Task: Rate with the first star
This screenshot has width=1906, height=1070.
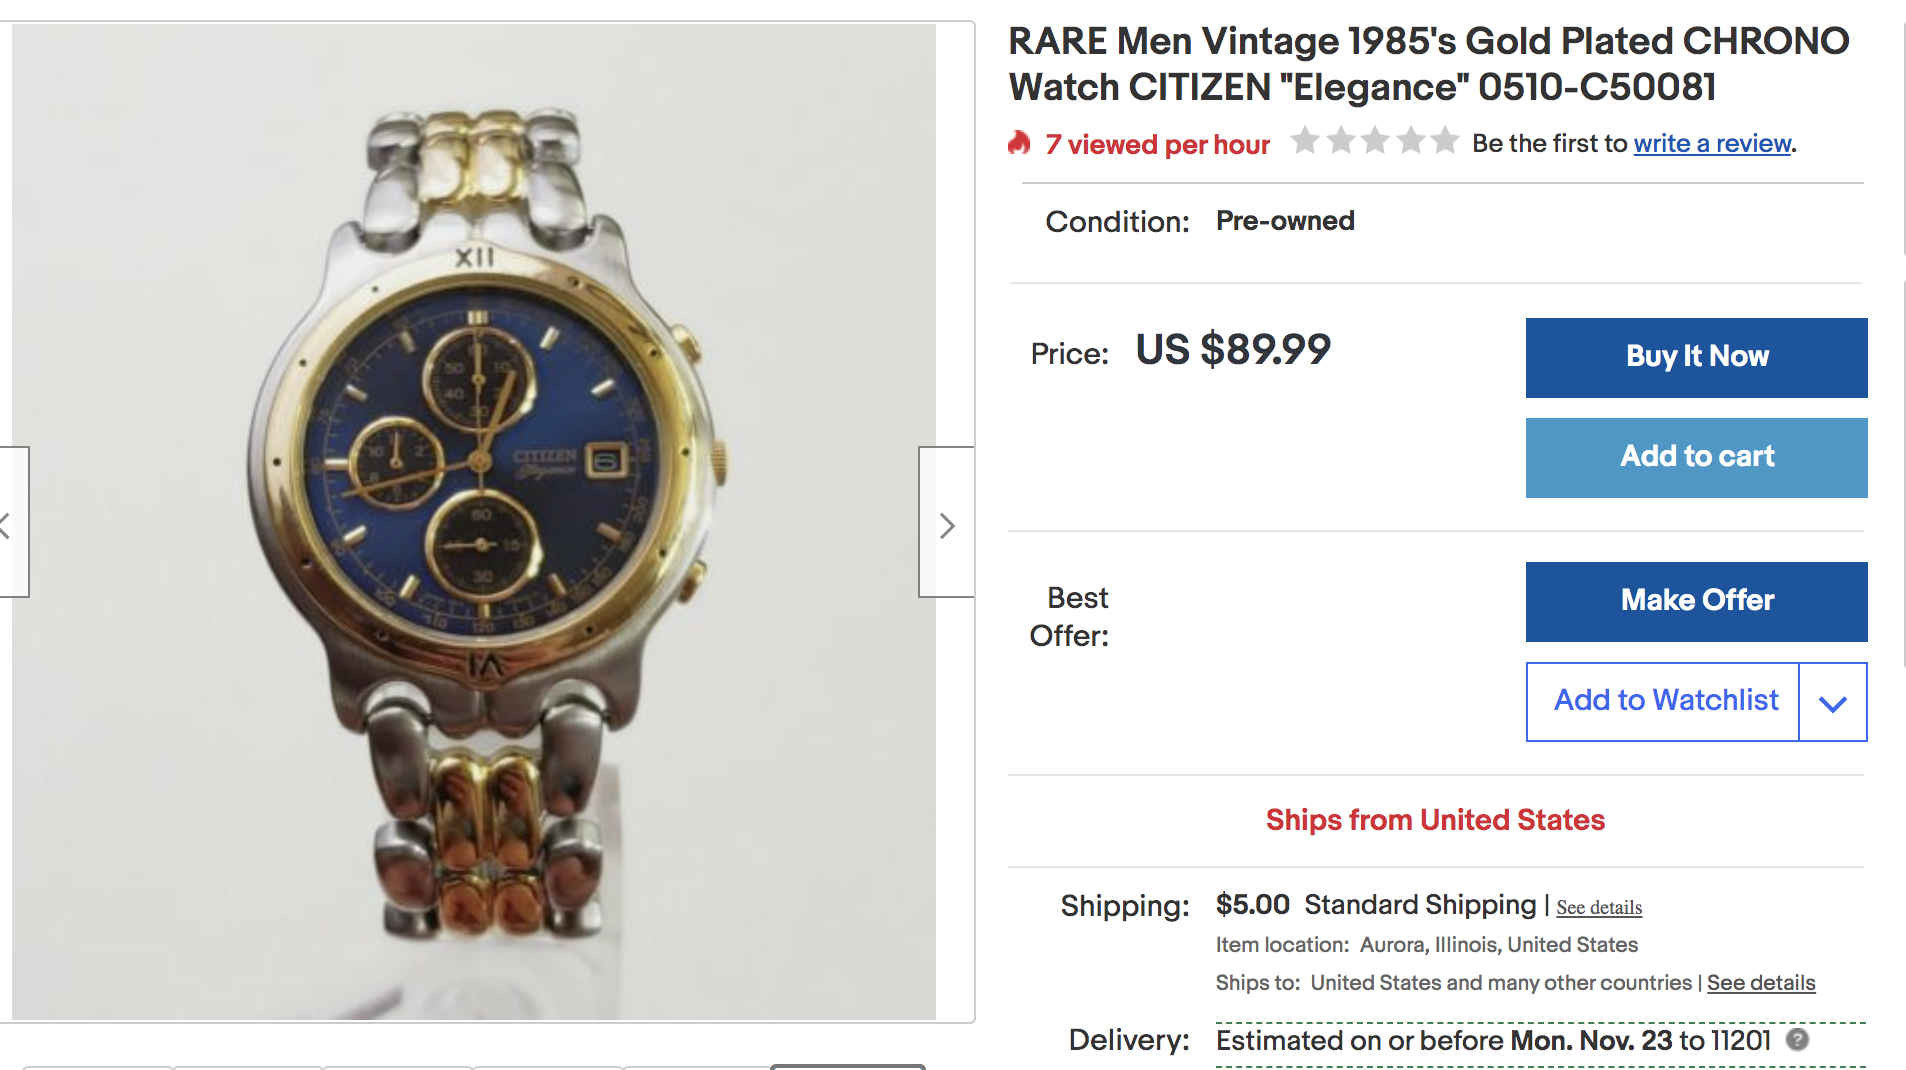Action: point(1305,141)
